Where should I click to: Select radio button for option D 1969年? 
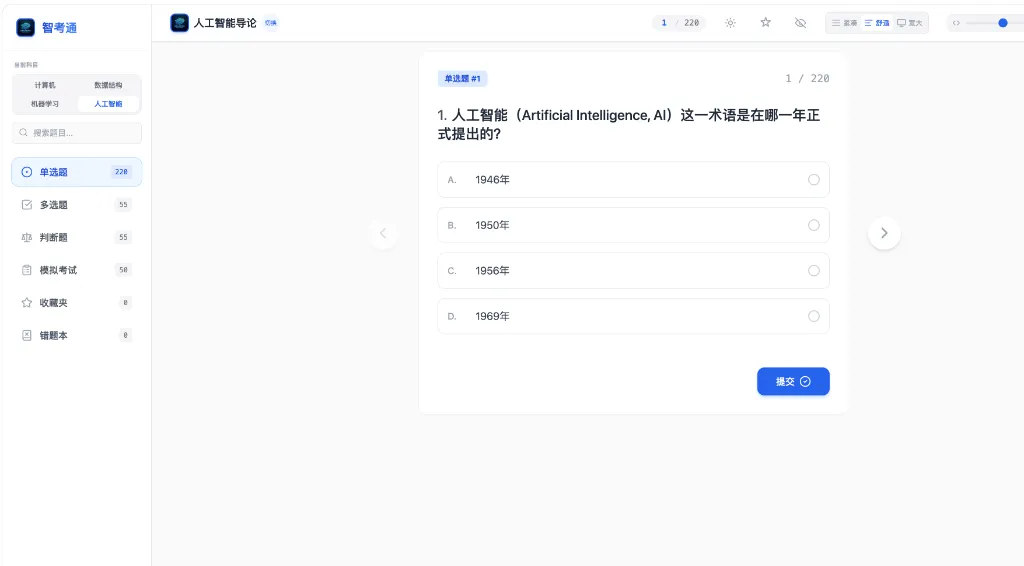pos(814,316)
